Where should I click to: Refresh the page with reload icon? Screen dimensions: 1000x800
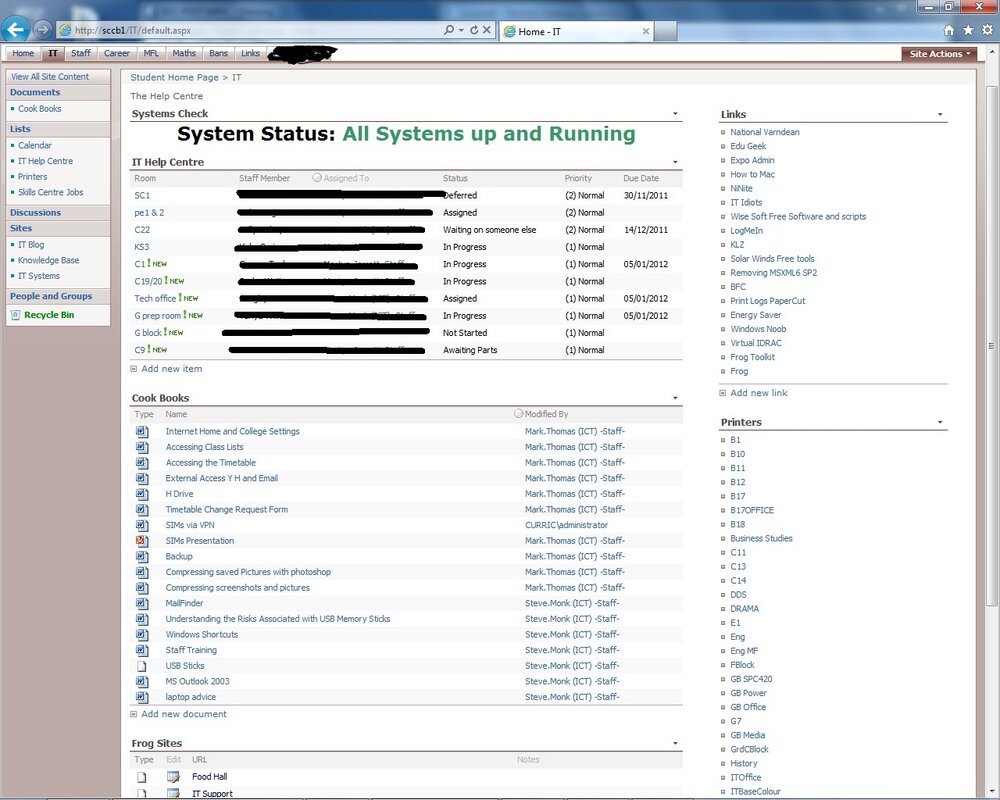click(x=474, y=30)
